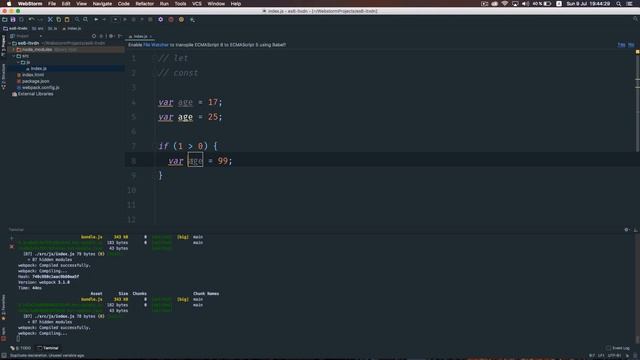This screenshot has height=360, width=640.
Task: Open Terminal panel gear settings
Action: (627, 230)
